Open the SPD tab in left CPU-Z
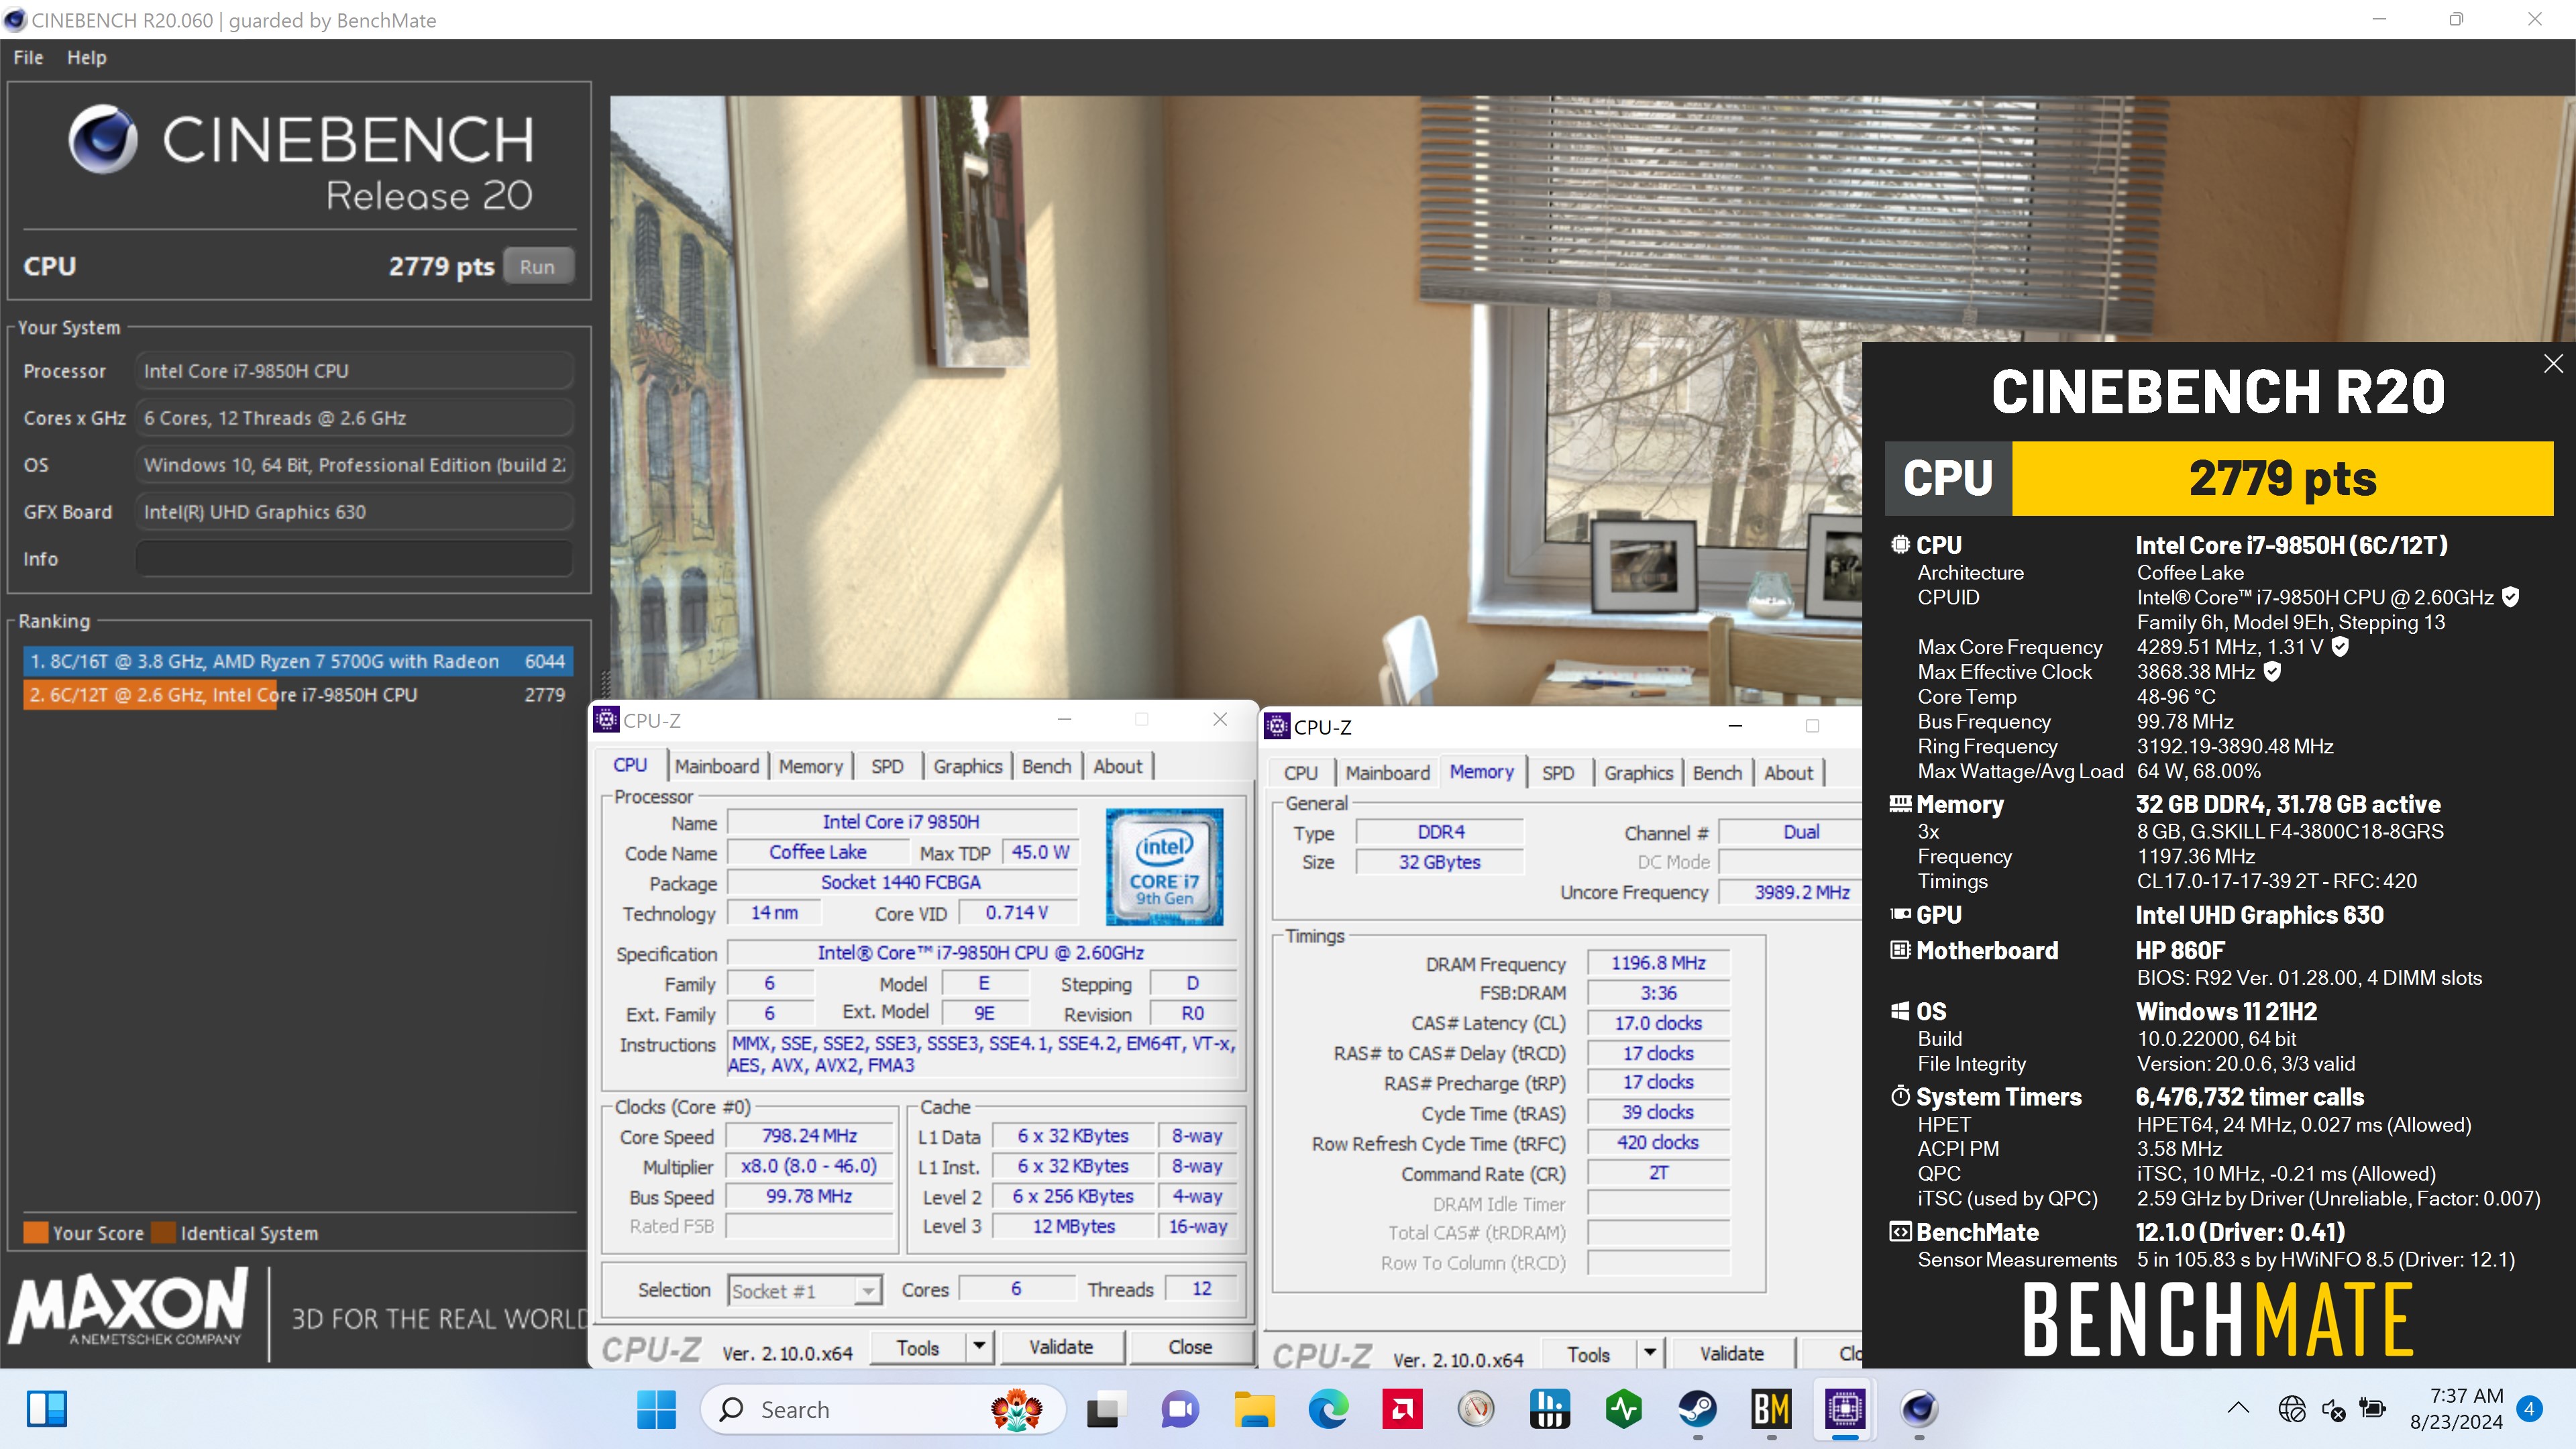 click(887, 766)
